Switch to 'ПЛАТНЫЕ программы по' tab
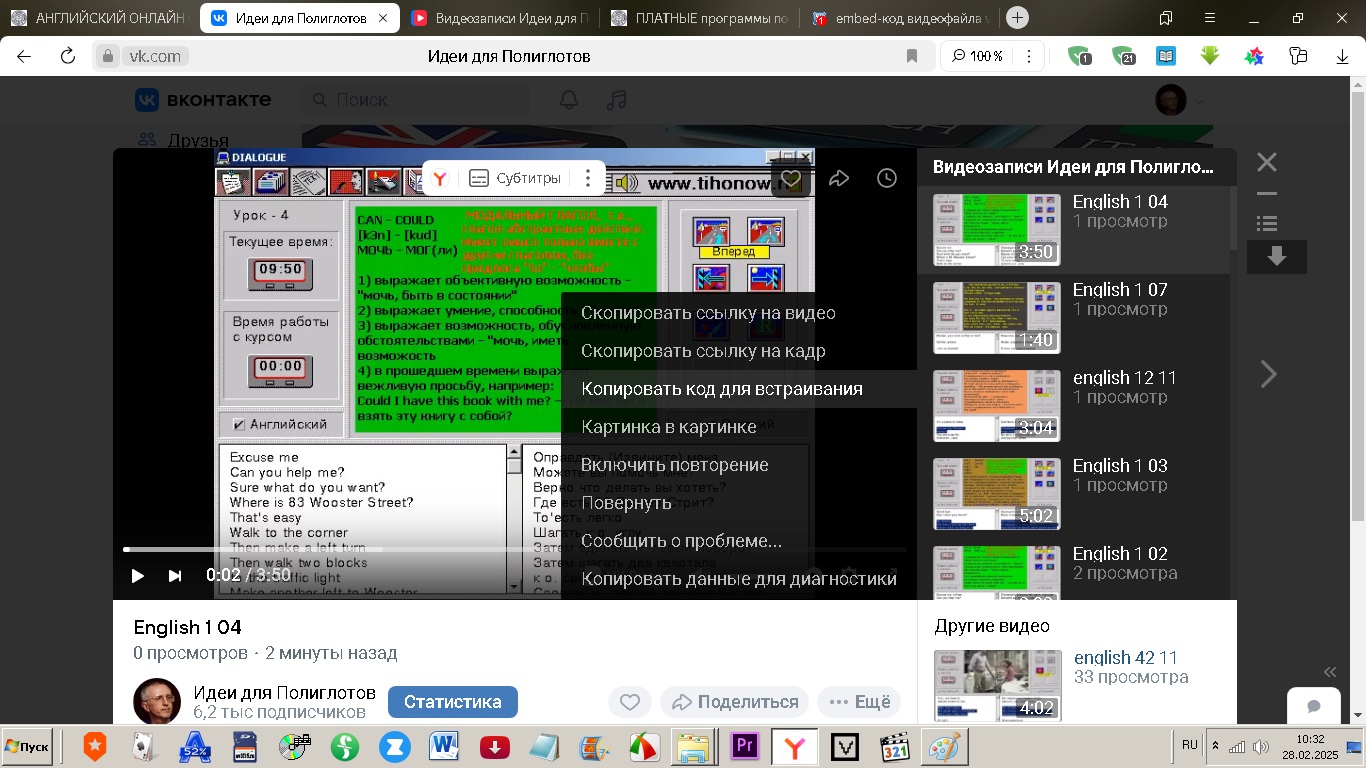This screenshot has width=1366, height=768. point(701,18)
